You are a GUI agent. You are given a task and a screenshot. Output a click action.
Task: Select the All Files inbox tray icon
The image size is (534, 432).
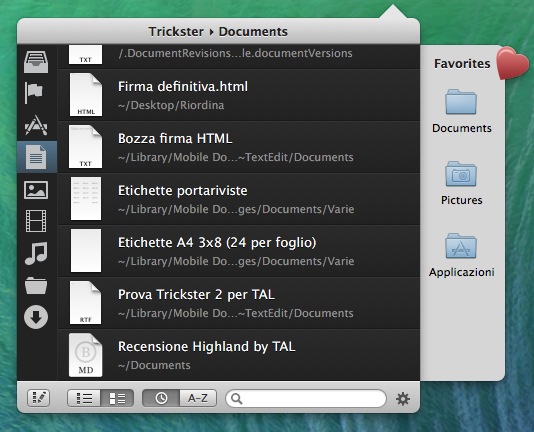point(36,62)
